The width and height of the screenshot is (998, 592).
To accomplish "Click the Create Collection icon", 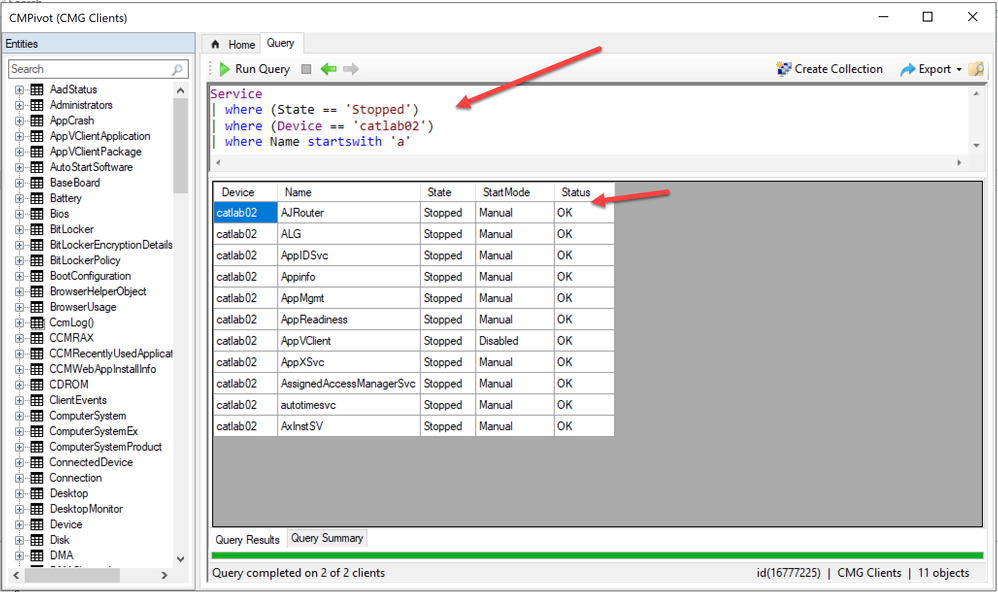I will coord(784,69).
